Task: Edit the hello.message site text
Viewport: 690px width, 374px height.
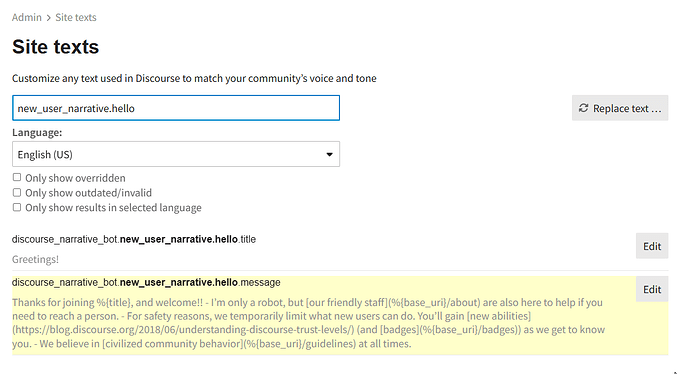Action: pos(652,289)
